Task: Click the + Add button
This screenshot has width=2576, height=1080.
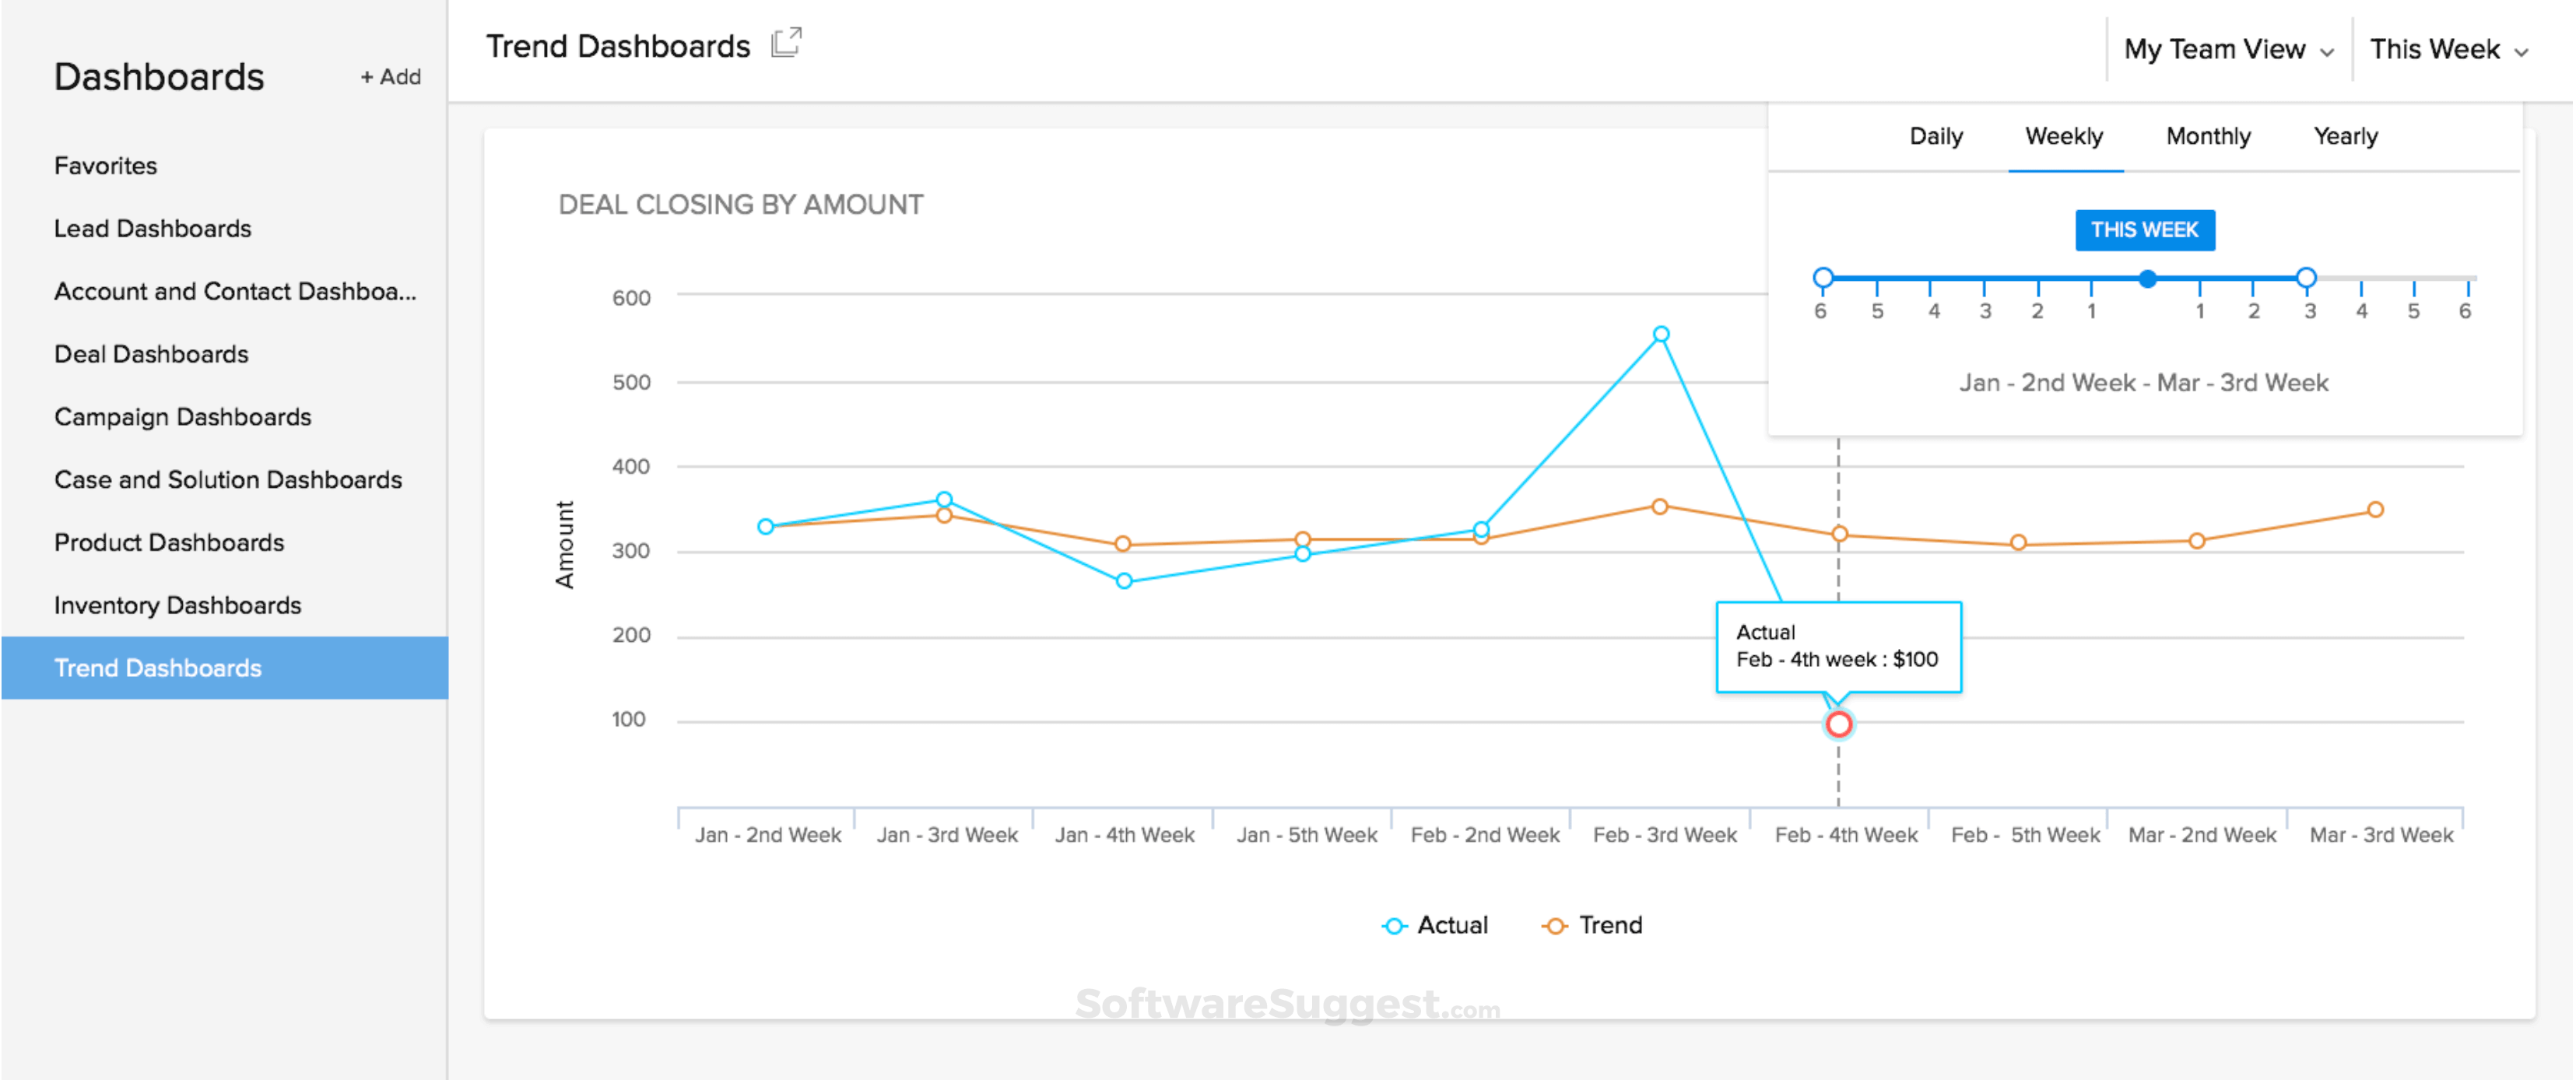Action: point(390,76)
